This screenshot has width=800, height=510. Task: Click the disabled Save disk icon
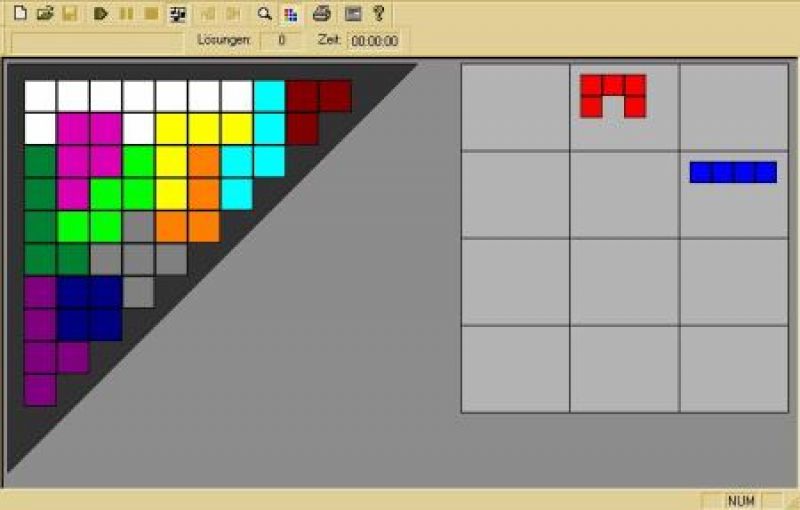point(69,14)
